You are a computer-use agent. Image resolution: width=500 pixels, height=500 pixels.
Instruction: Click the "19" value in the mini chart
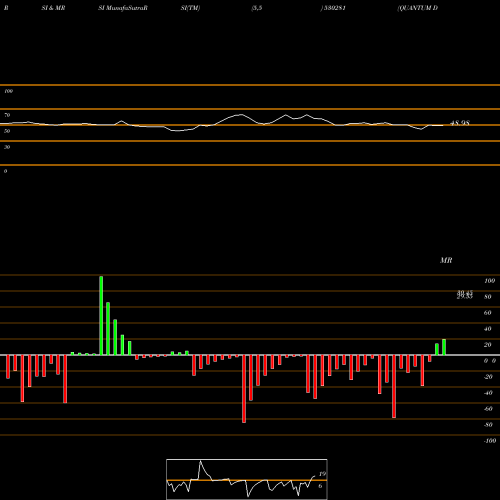coord(322,474)
